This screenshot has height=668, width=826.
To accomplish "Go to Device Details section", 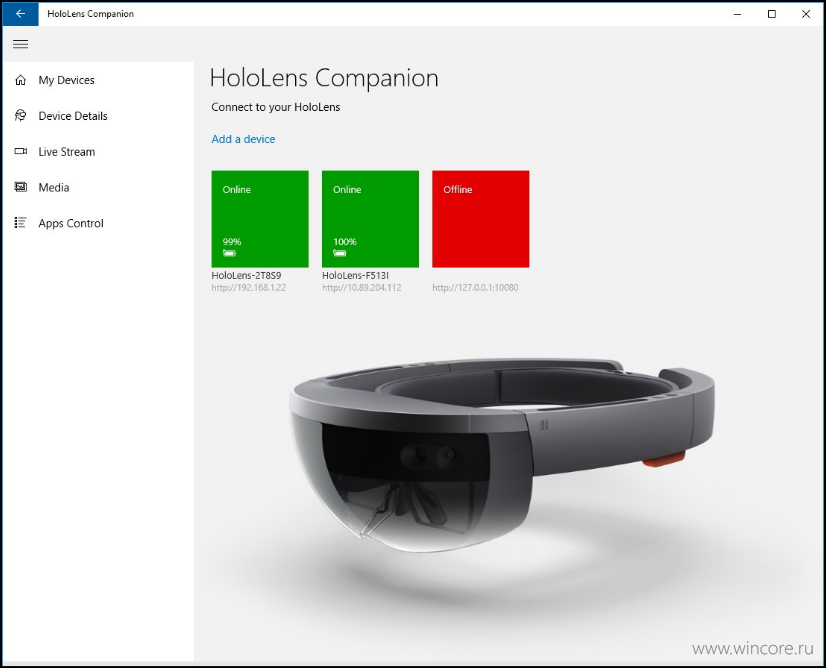I will [x=98, y=116].
